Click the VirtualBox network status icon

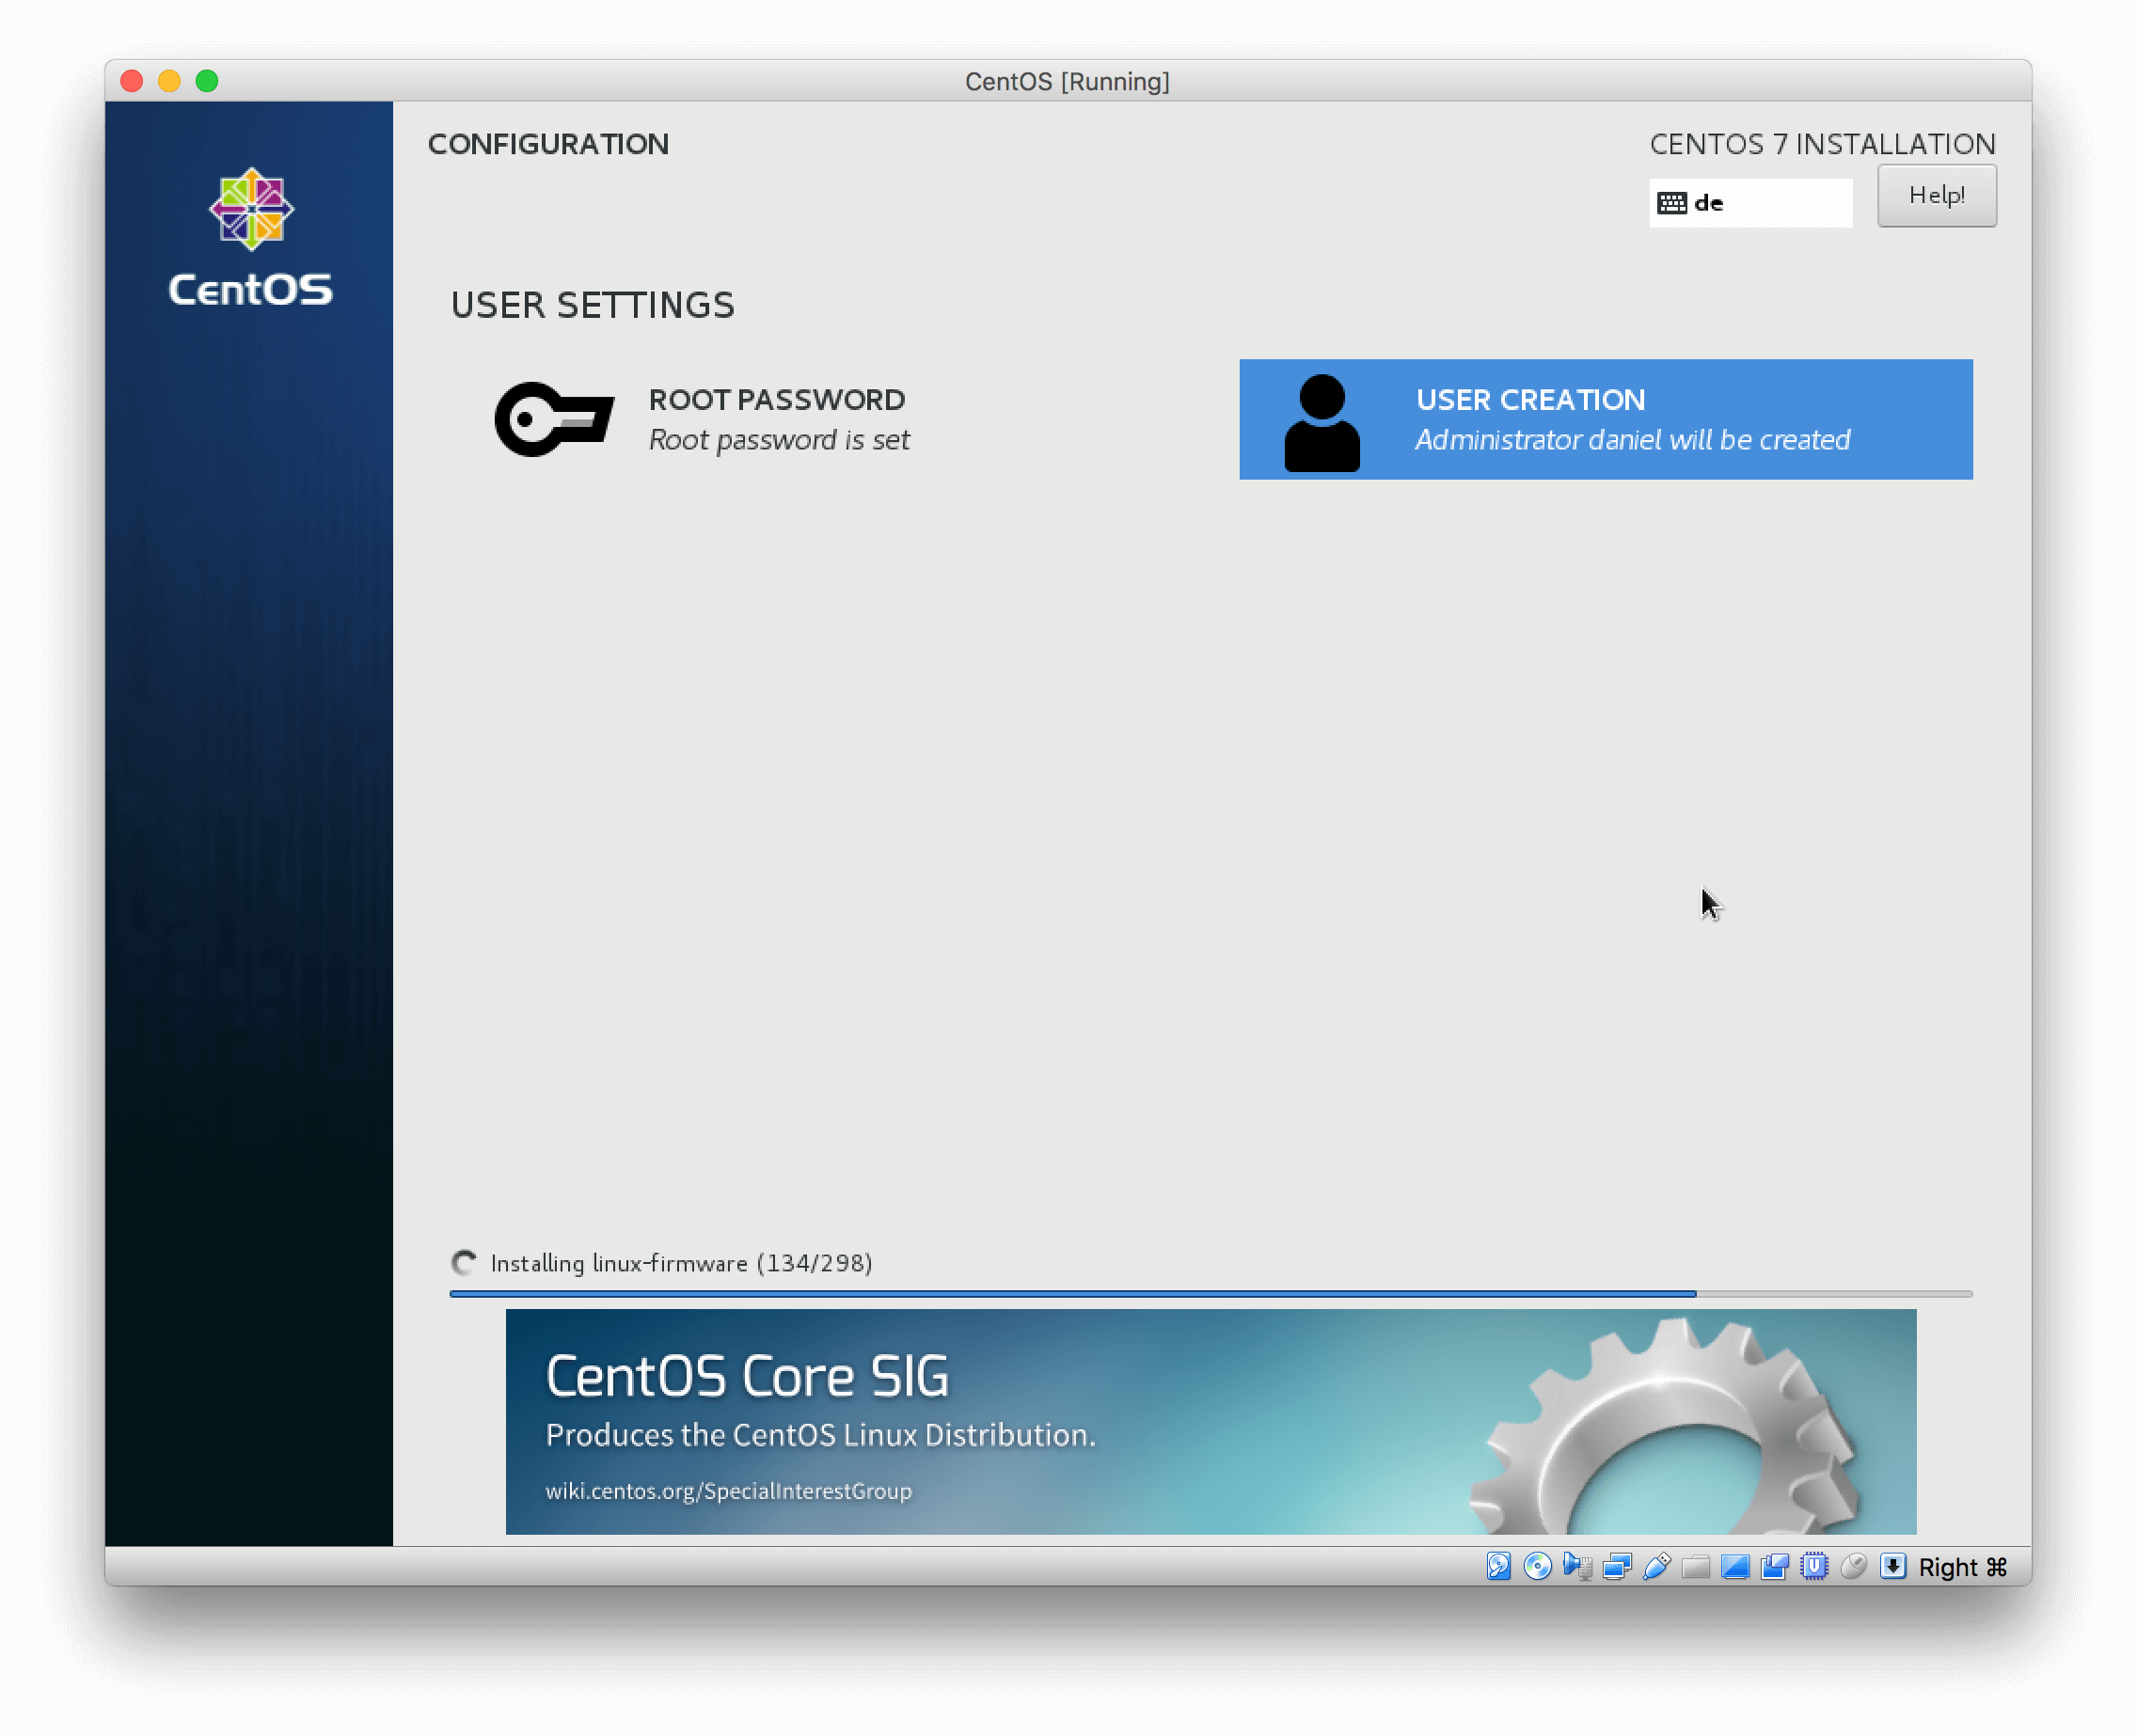click(x=1617, y=1566)
